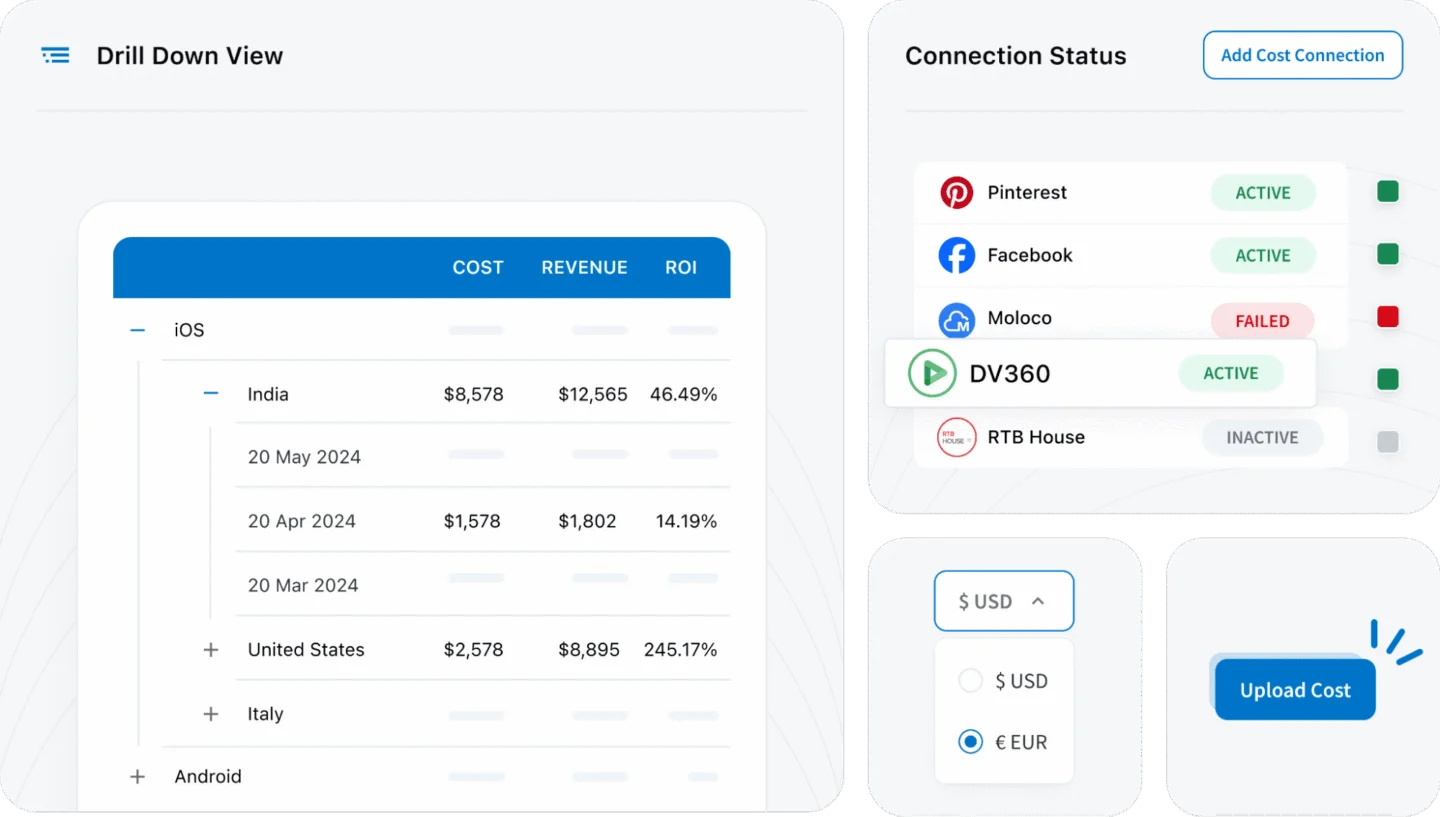Click the FAILED status badge for Moloco

pos(1262,321)
